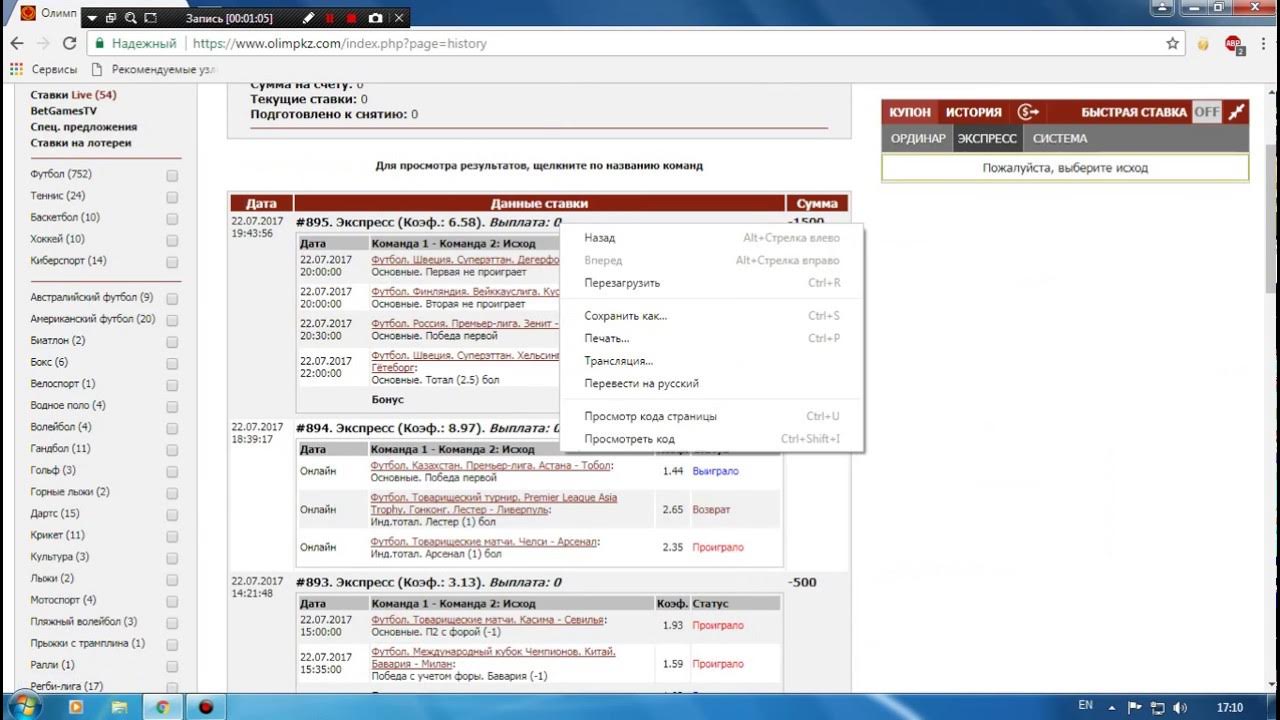Choose Просмотреть код in the context menu

tap(712, 439)
